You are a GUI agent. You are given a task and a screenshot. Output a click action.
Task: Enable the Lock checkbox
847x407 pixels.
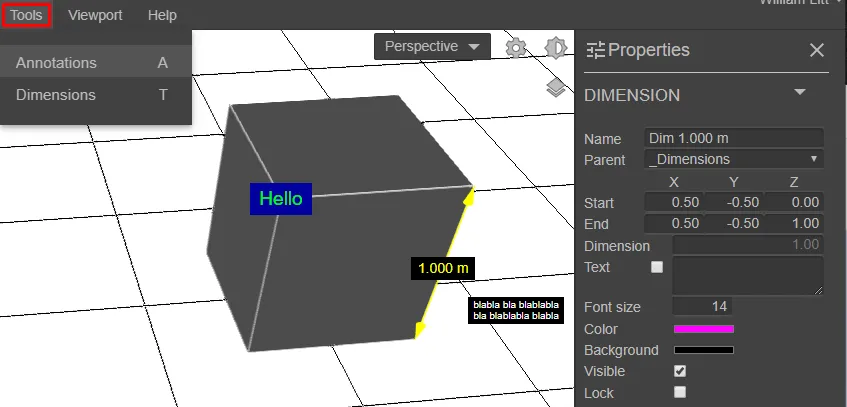tap(680, 392)
